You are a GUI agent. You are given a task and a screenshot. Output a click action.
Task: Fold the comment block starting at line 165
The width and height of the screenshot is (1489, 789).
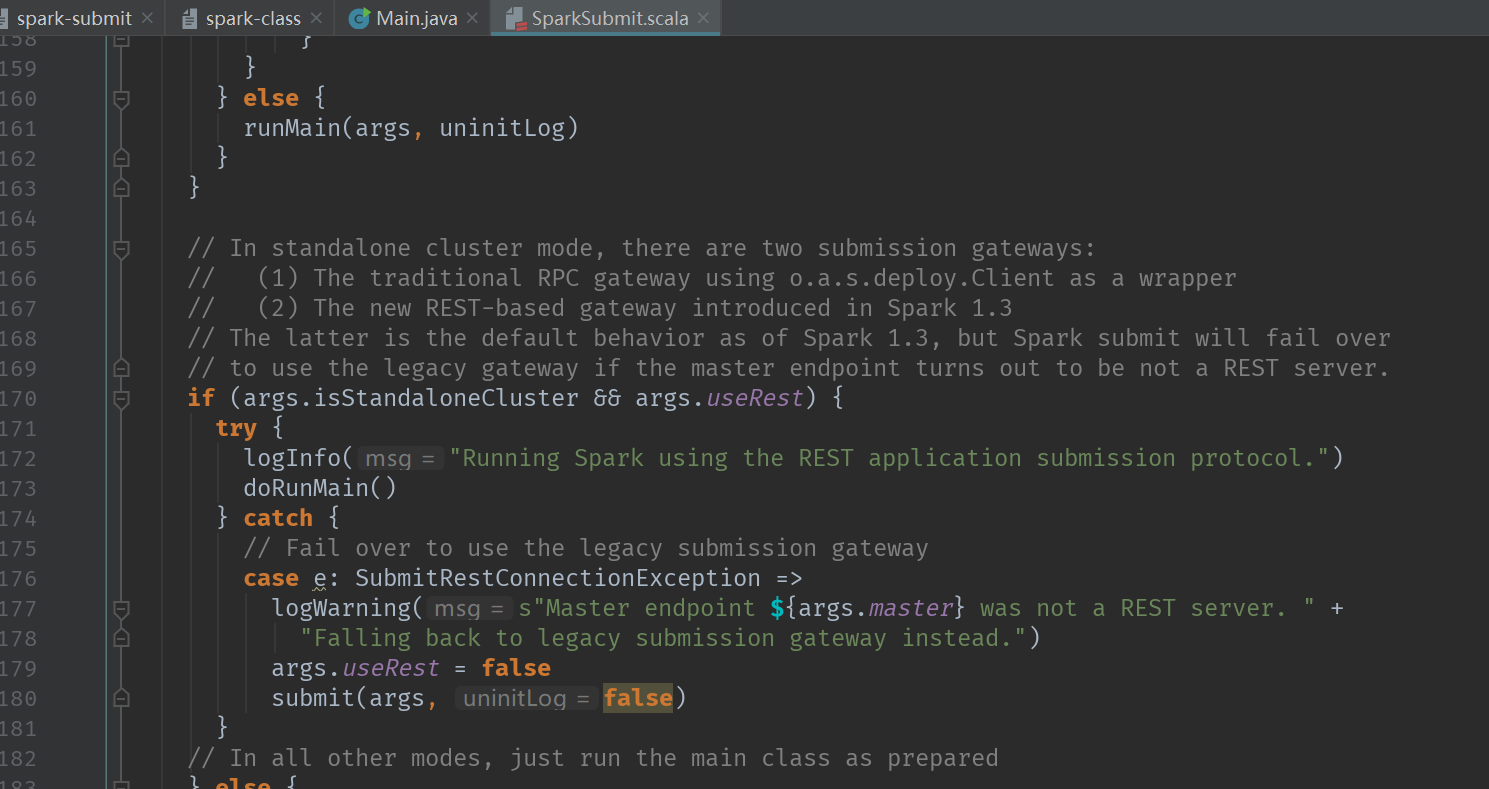pyautogui.click(x=122, y=248)
